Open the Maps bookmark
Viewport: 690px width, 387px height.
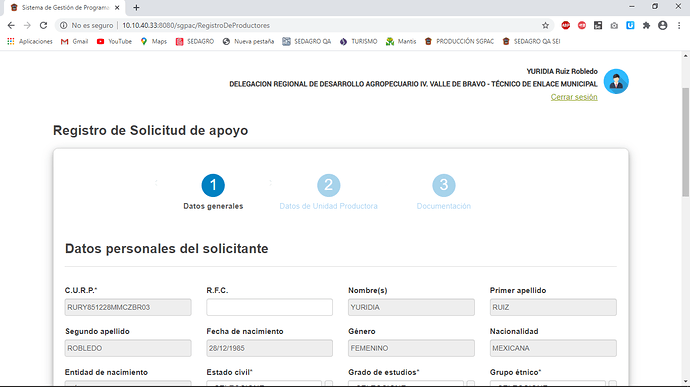click(154, 41)
